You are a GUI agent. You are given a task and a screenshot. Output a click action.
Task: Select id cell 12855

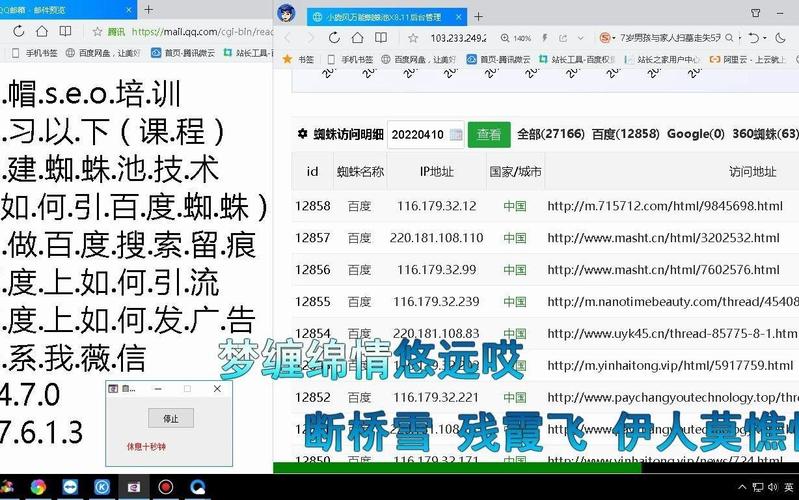312,301
